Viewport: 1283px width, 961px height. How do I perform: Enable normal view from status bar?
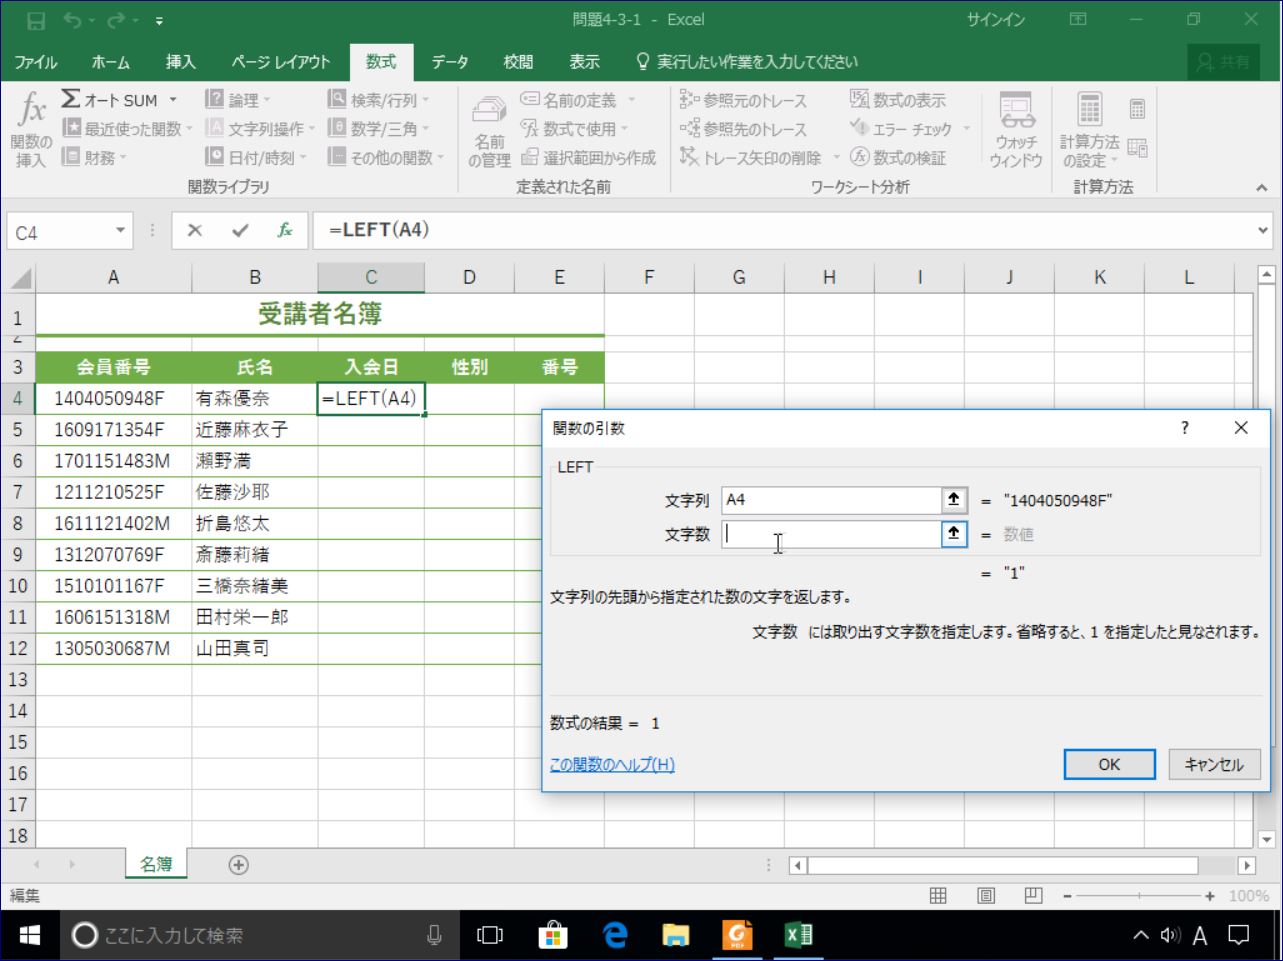[x=937, y=897]
